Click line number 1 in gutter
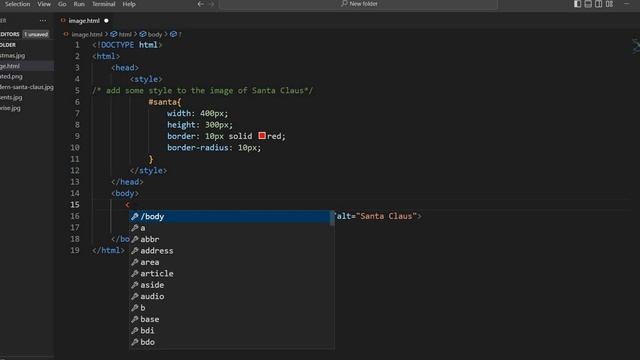Viewport: 640px width, 360px height. pyautogui.click(x=77, y=45)
